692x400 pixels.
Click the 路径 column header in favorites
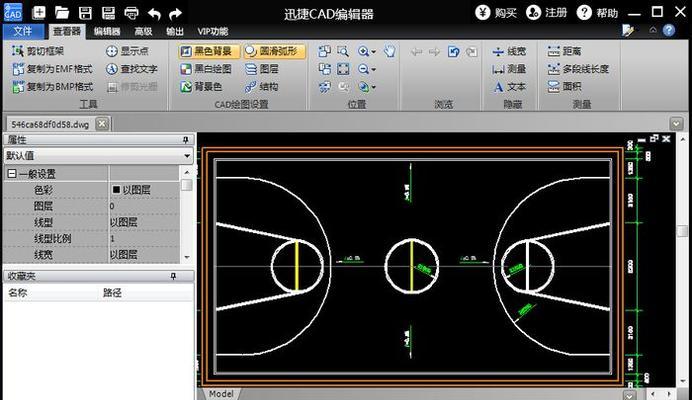click(x=112, y=293)
